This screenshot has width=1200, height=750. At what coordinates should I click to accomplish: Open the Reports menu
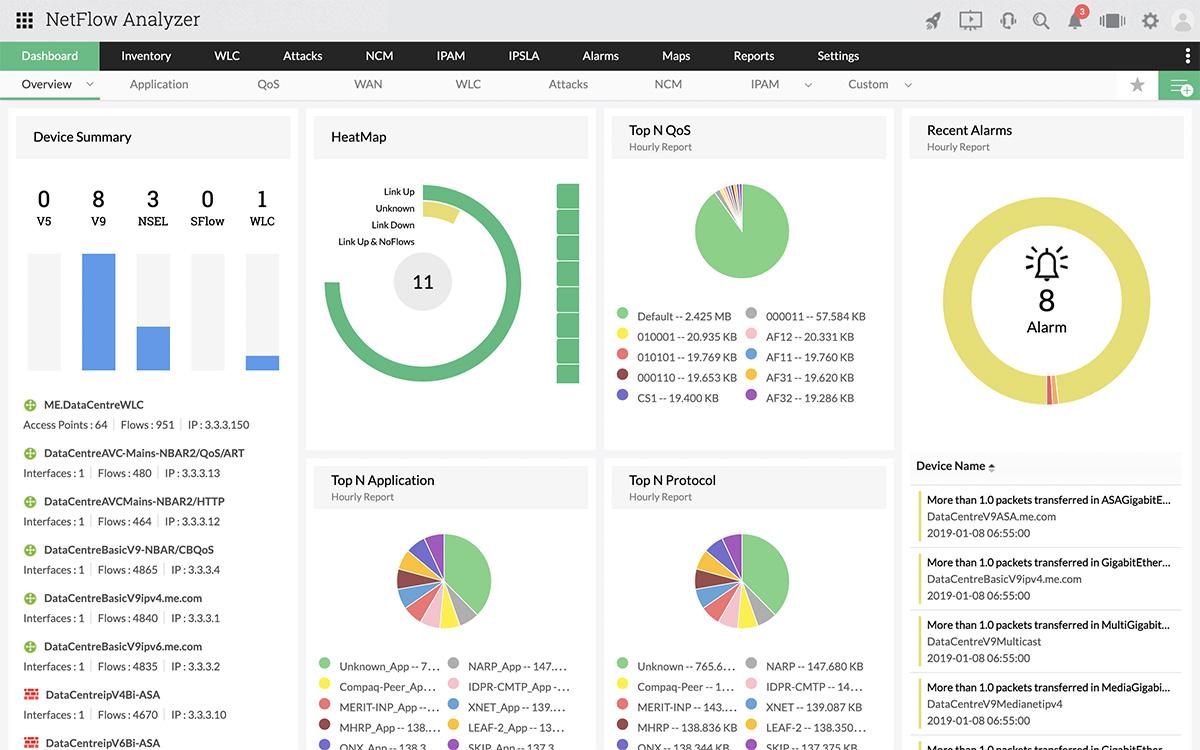pos(754,55)
